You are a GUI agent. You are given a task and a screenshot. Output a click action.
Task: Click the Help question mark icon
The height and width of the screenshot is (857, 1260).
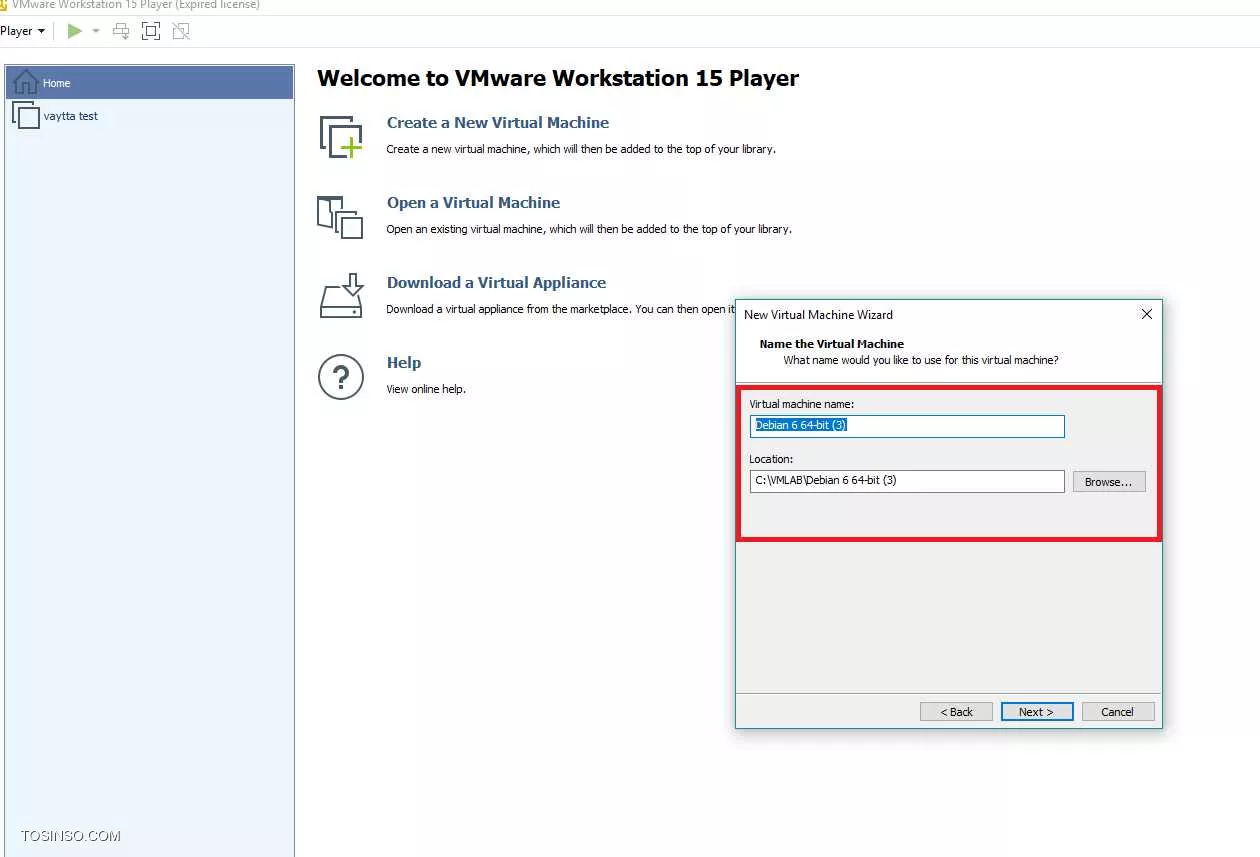(x=340, y=376)
